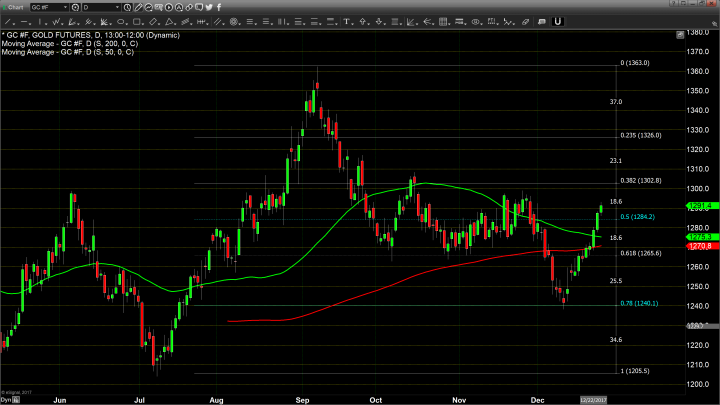Click the small icon beside Dyn at bottom left
The image size is (720, 405).
16,400
